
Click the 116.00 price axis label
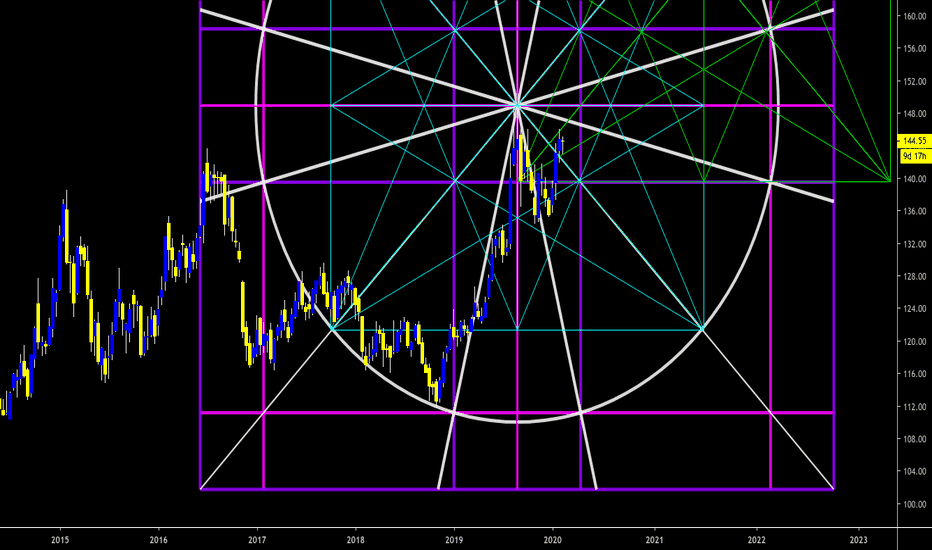(x=915, y=374)
